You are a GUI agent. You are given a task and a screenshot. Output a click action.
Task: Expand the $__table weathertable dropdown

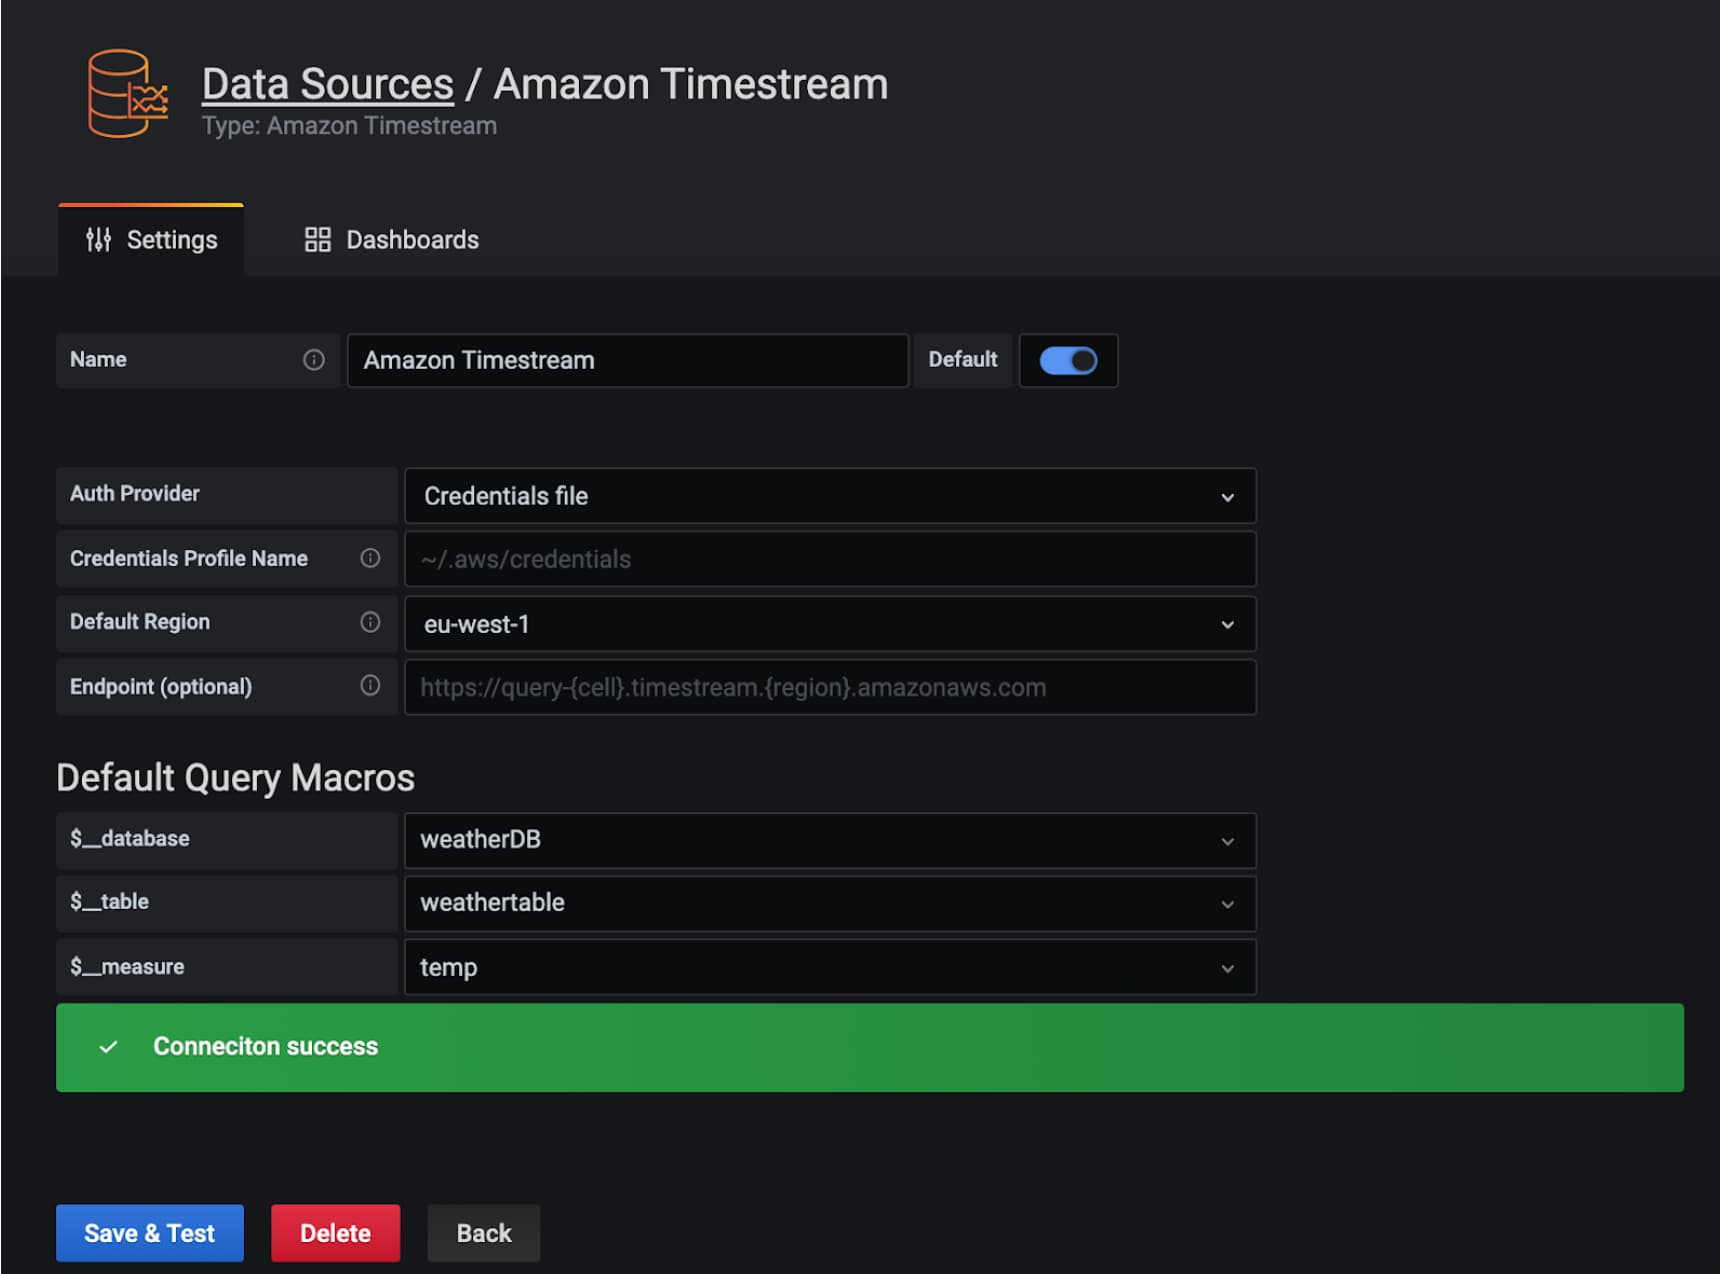[x=830, y=903]
